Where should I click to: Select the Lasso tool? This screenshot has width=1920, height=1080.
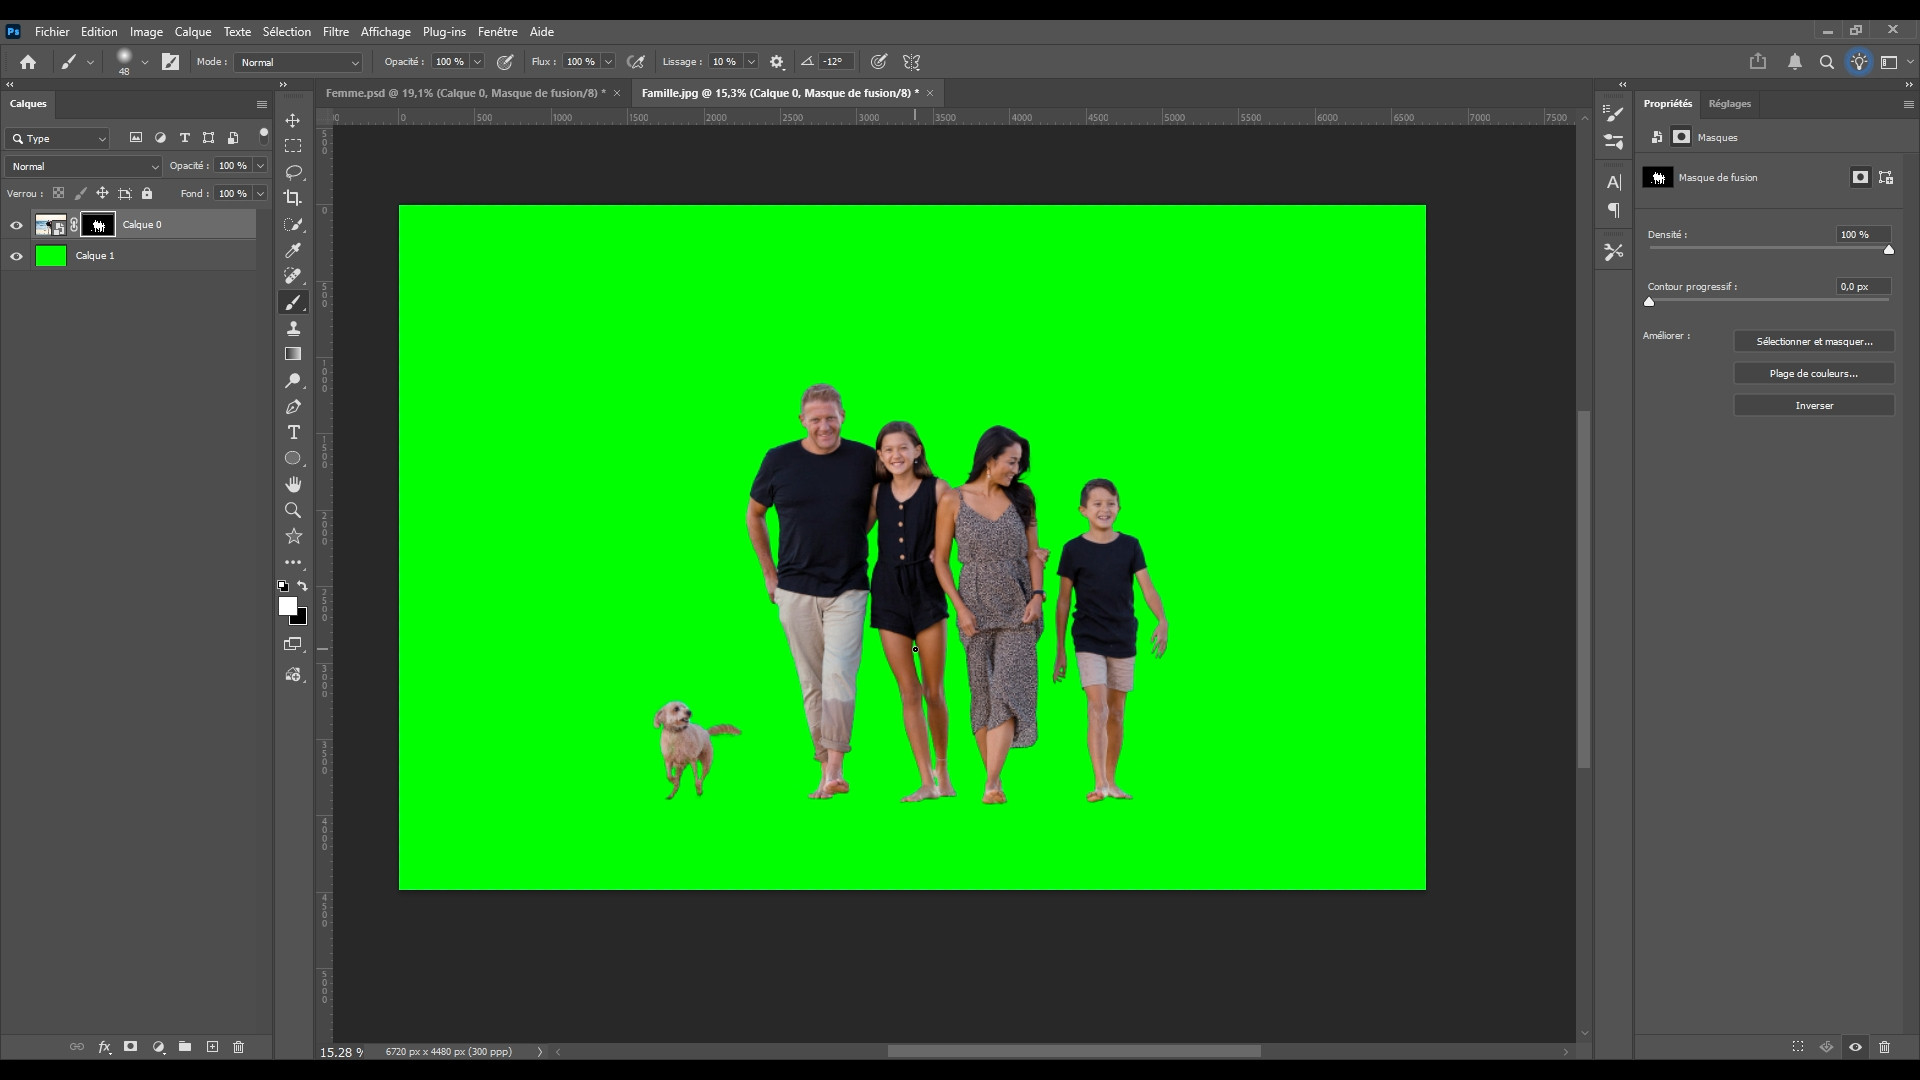[x=293, y=172]
